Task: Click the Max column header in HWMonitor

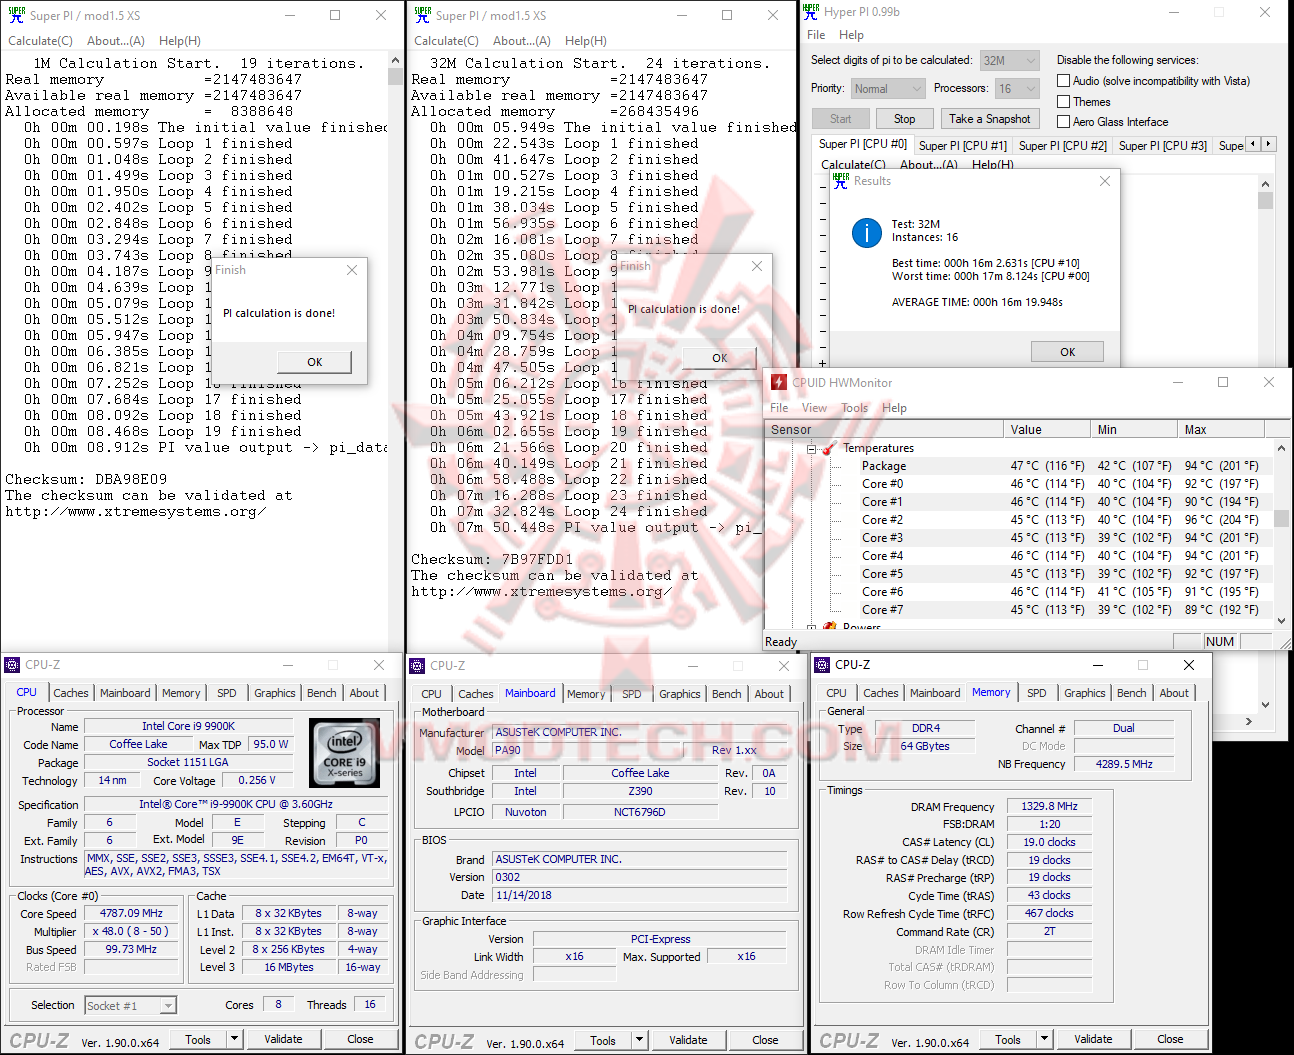Action: (1220, 430)
